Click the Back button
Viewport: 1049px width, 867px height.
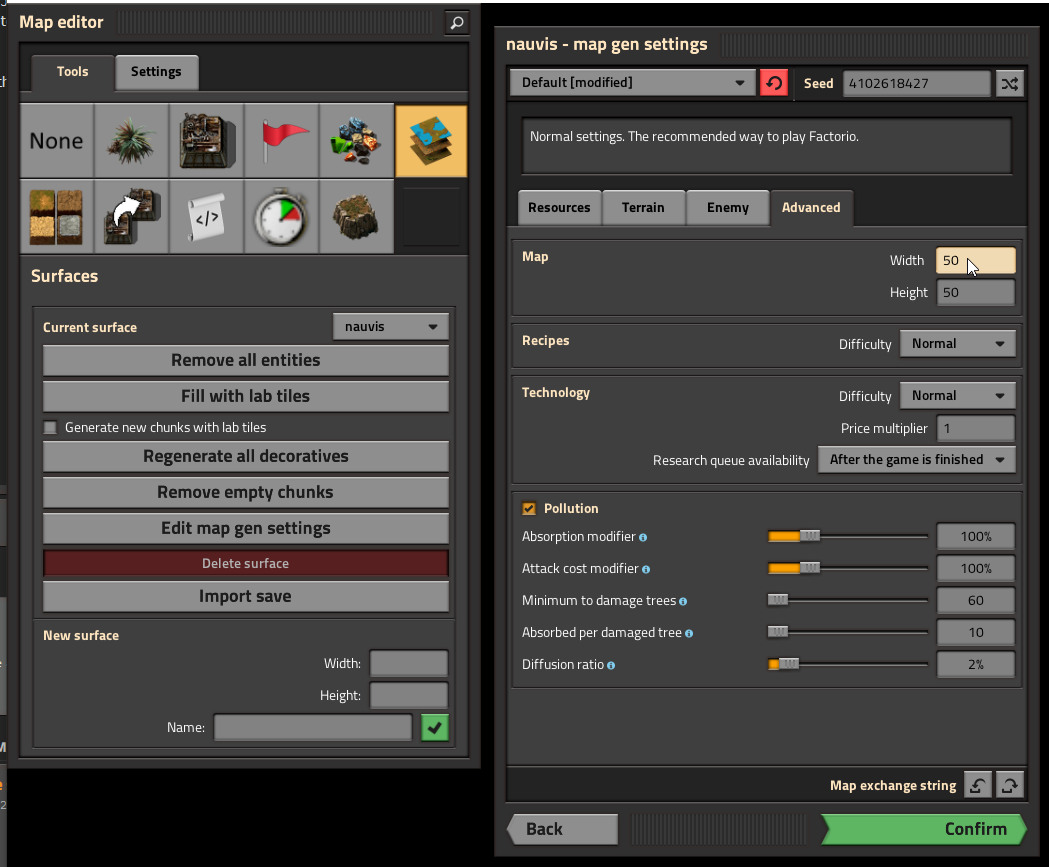[562, 829]
